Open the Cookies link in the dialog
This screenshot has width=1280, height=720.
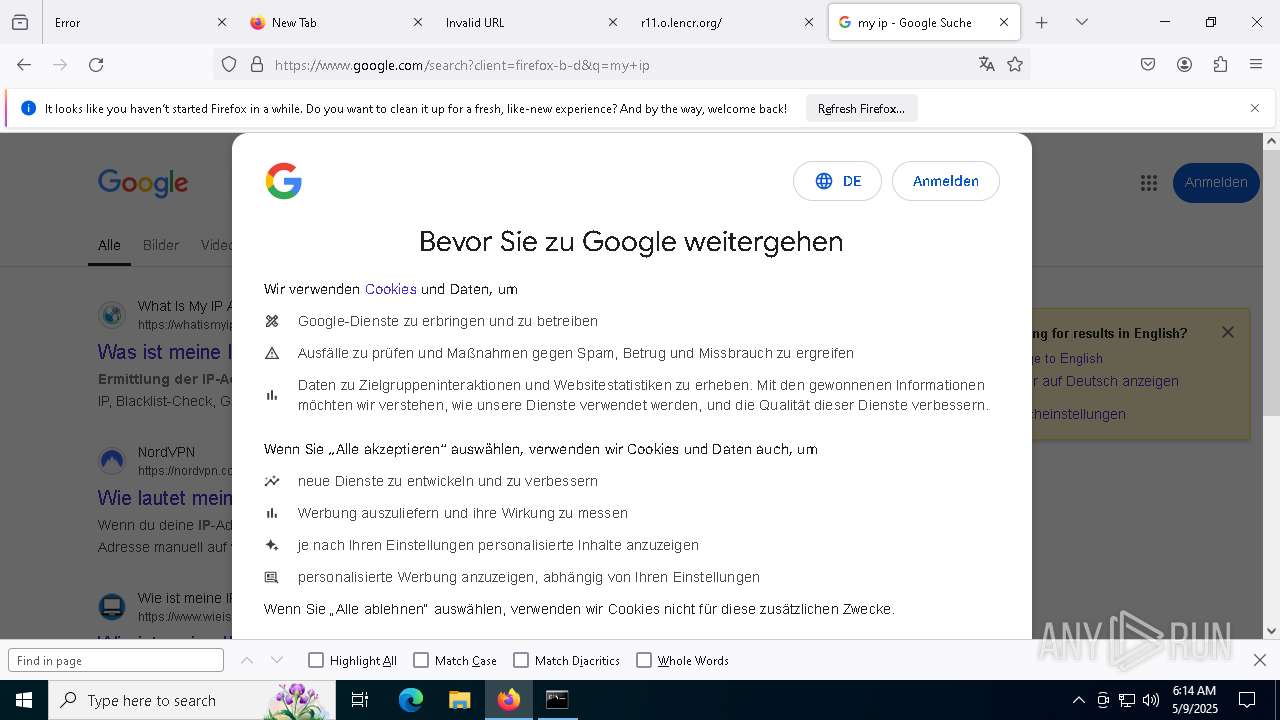[391, 289]
